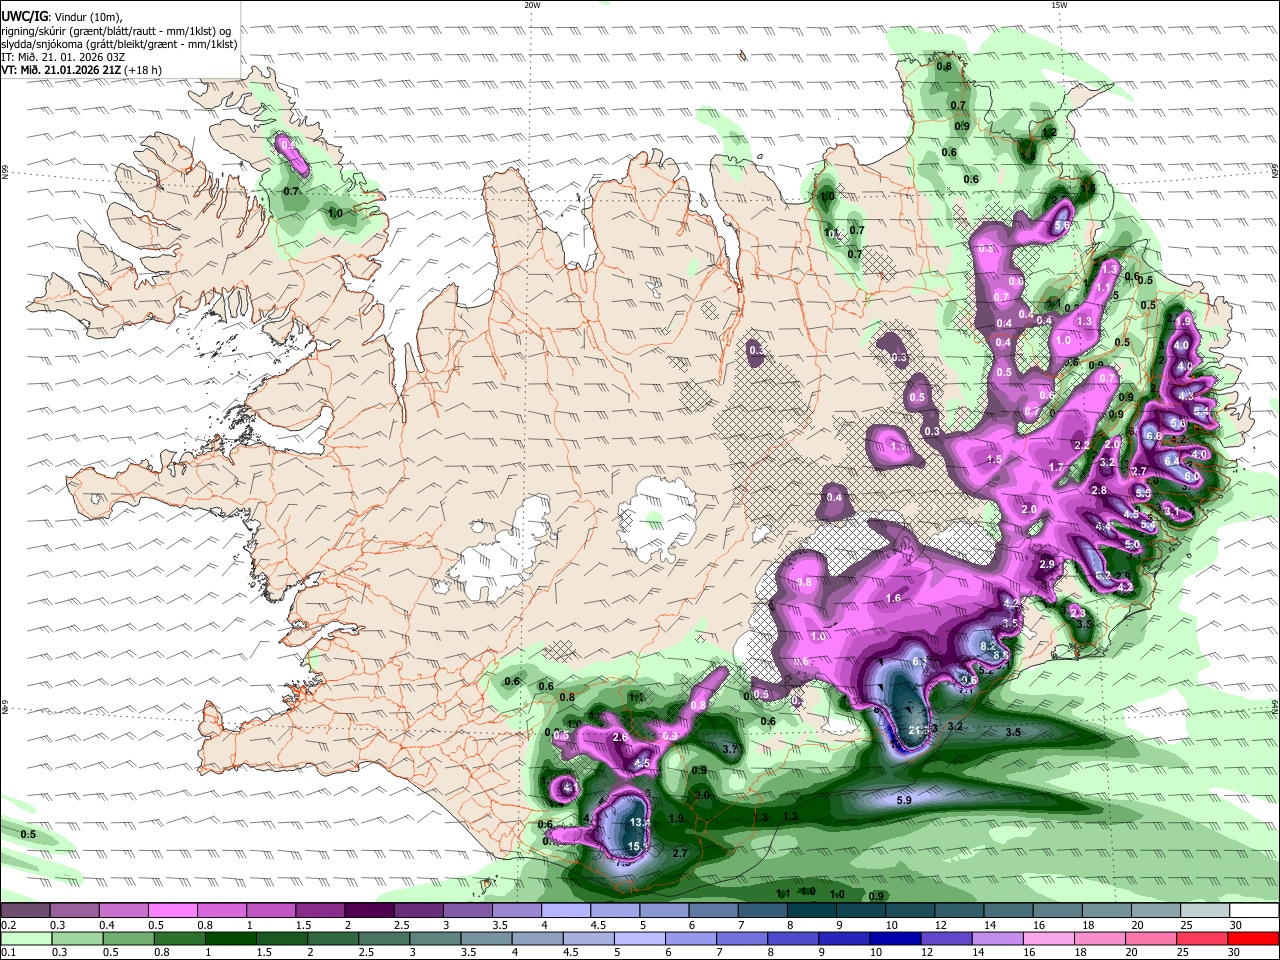This screenshot has height=960, width=1280.
Task: Click the 2.8 snow value in the east
Action: point(1099,490)
